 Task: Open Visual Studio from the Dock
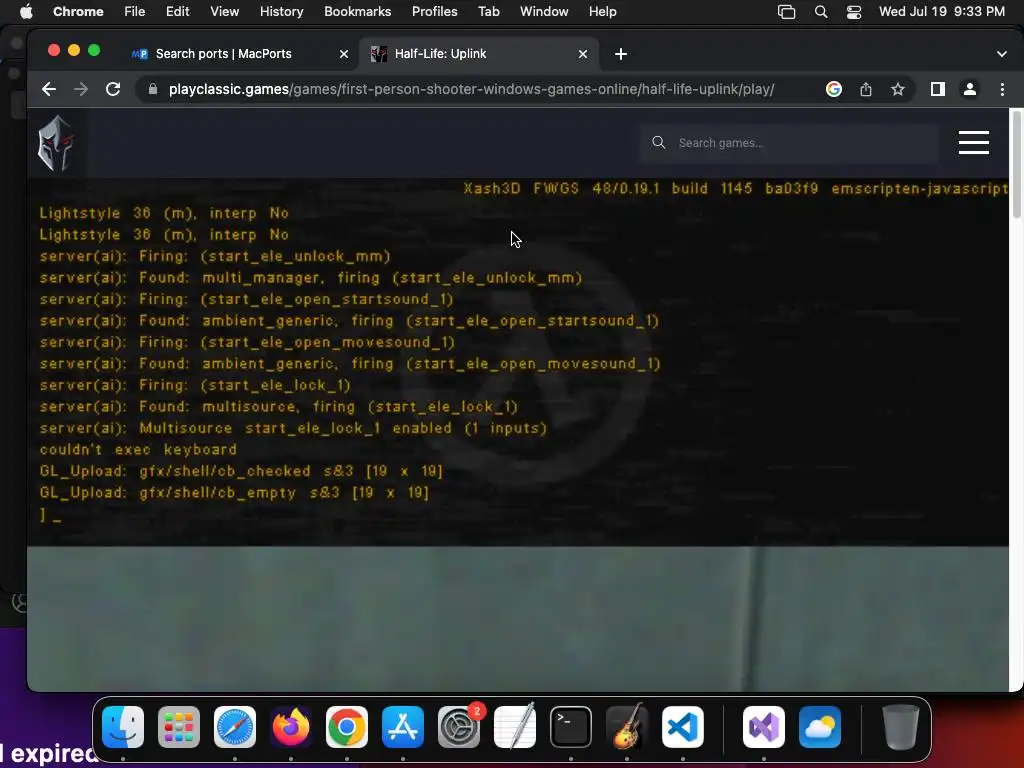pos(763,727)
